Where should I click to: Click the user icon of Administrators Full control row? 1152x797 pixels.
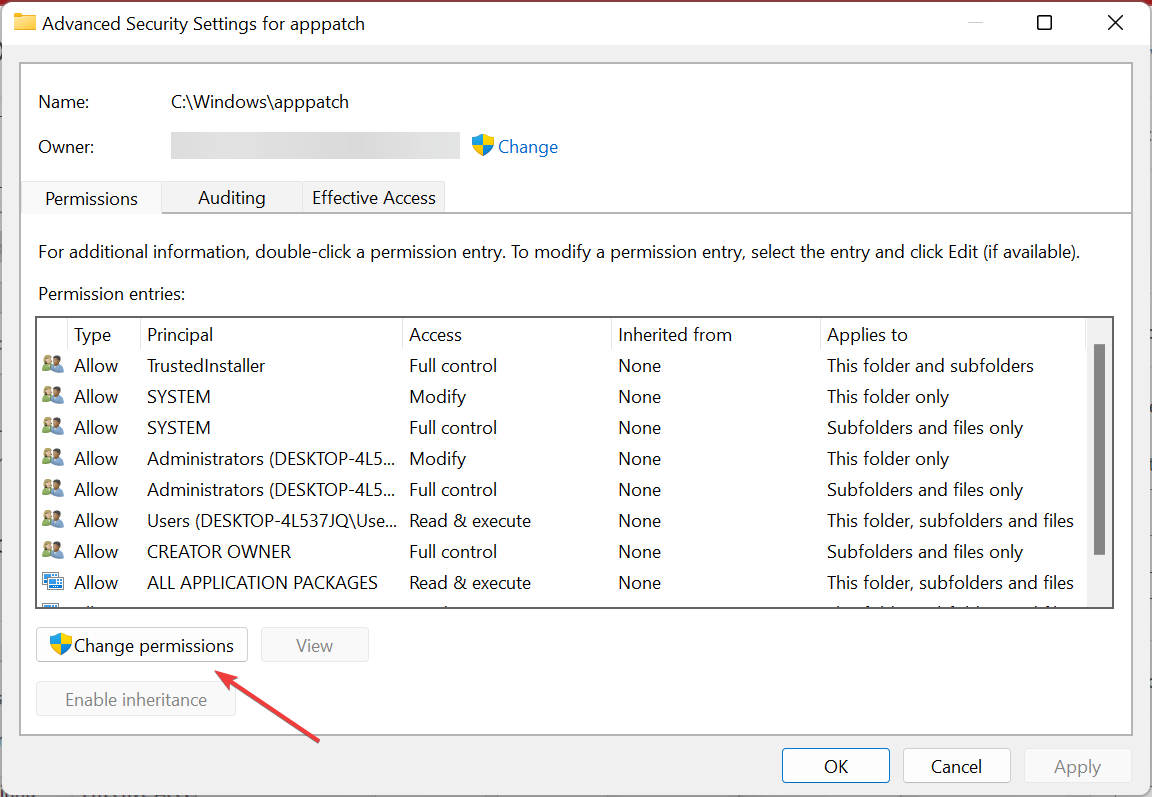(x=52, y=488)
